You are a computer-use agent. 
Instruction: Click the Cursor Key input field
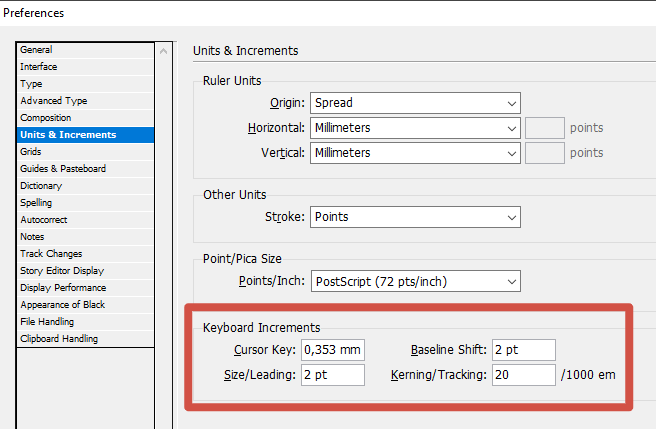coord(333,350)
